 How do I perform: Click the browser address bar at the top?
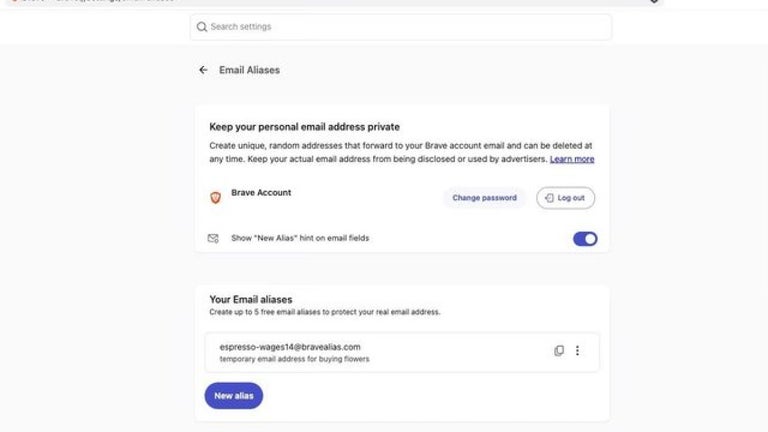(x=333, y=1)
